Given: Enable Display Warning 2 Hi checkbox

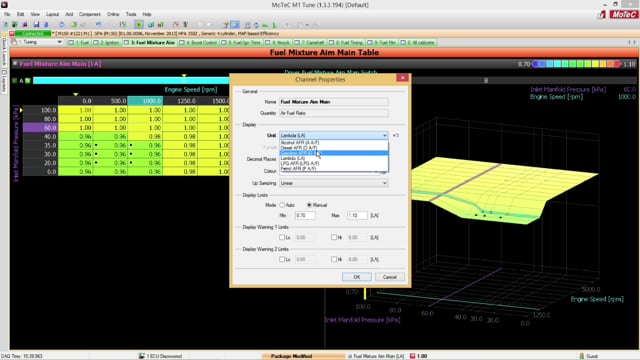Looking at the screenshot, I should coord(334,259).
